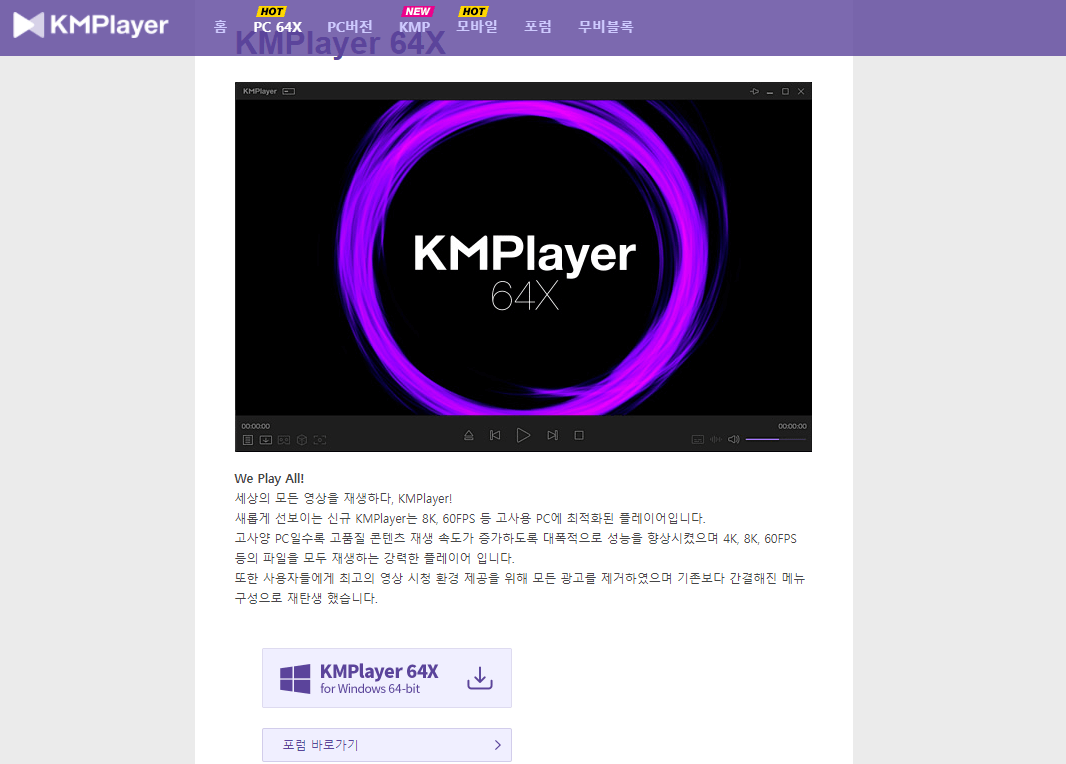Click the line '세상의 모든 영상을 재생하다, KMPlayer!'
The width and height of the screenshot is (1066, 764).
(343, 498)
